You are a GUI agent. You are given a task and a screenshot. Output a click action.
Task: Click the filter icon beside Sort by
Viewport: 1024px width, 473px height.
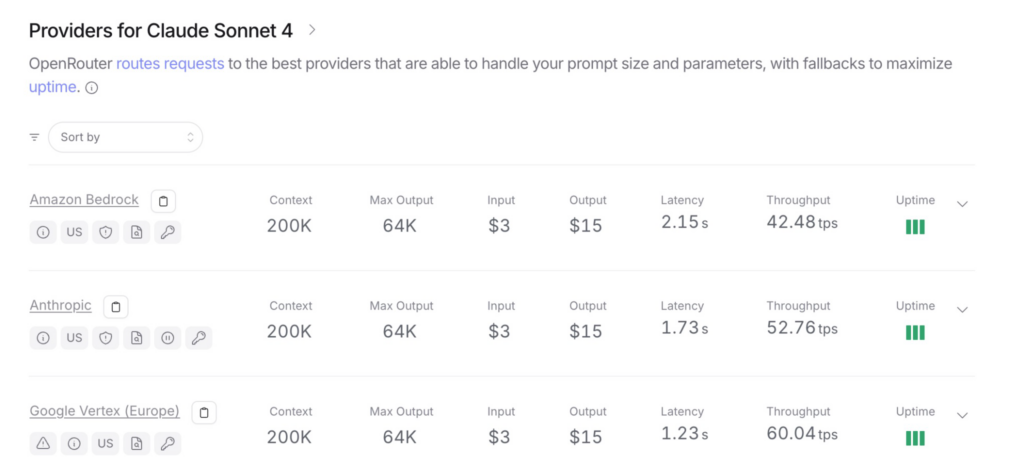tap(35, 137)
